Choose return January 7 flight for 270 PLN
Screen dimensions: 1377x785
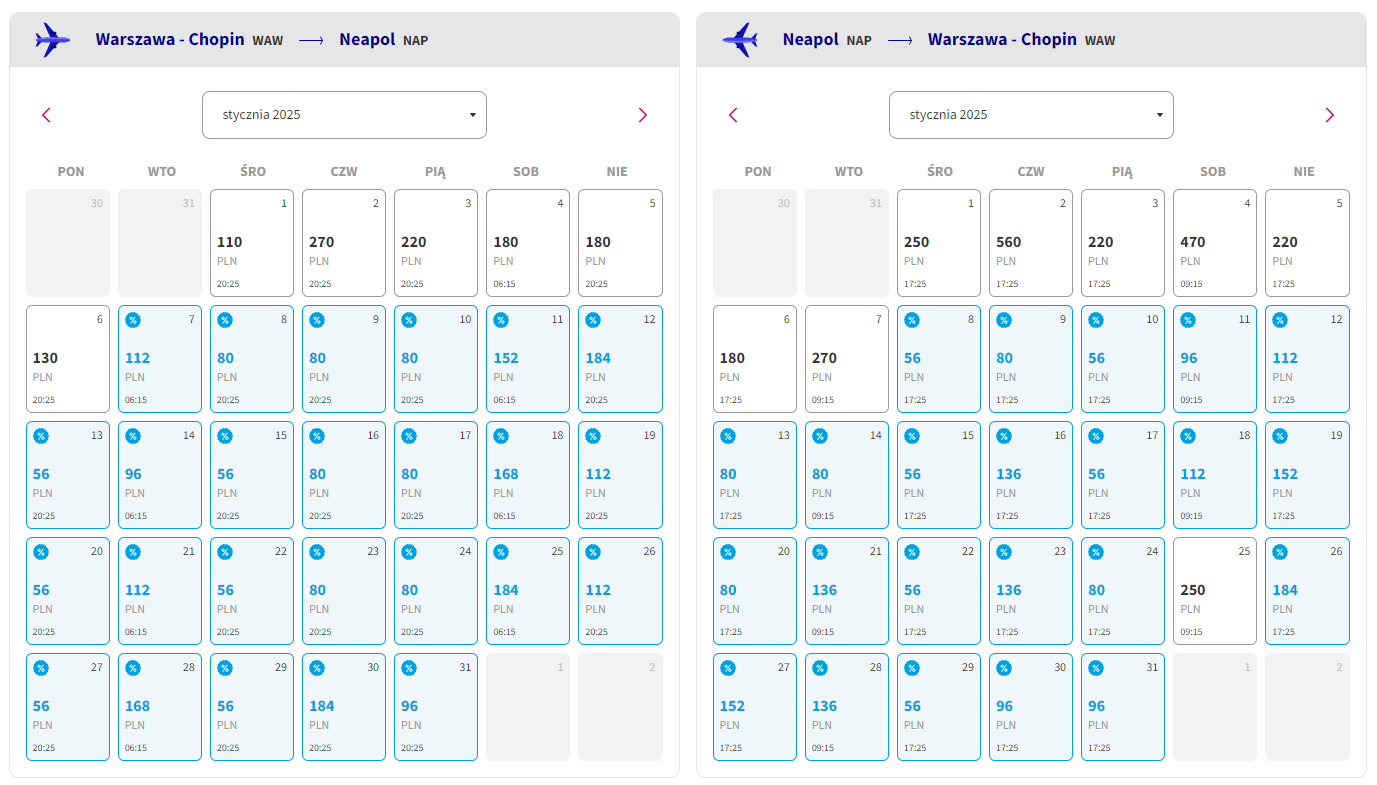[847, 359]
